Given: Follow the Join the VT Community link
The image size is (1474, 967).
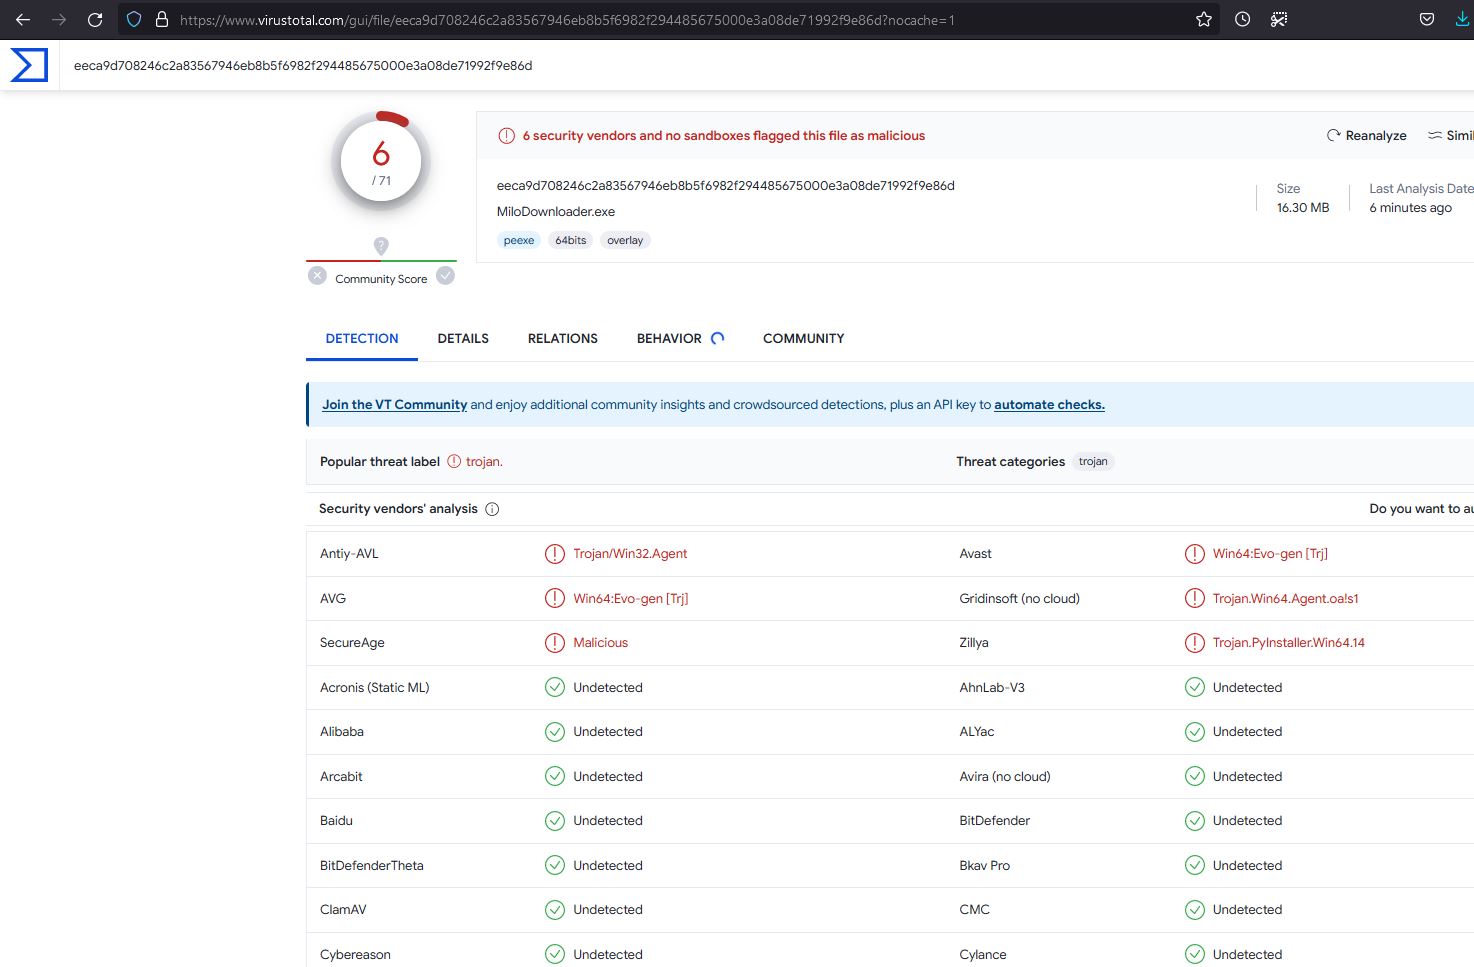Looking at the screenshot, I should pos(395,405).
